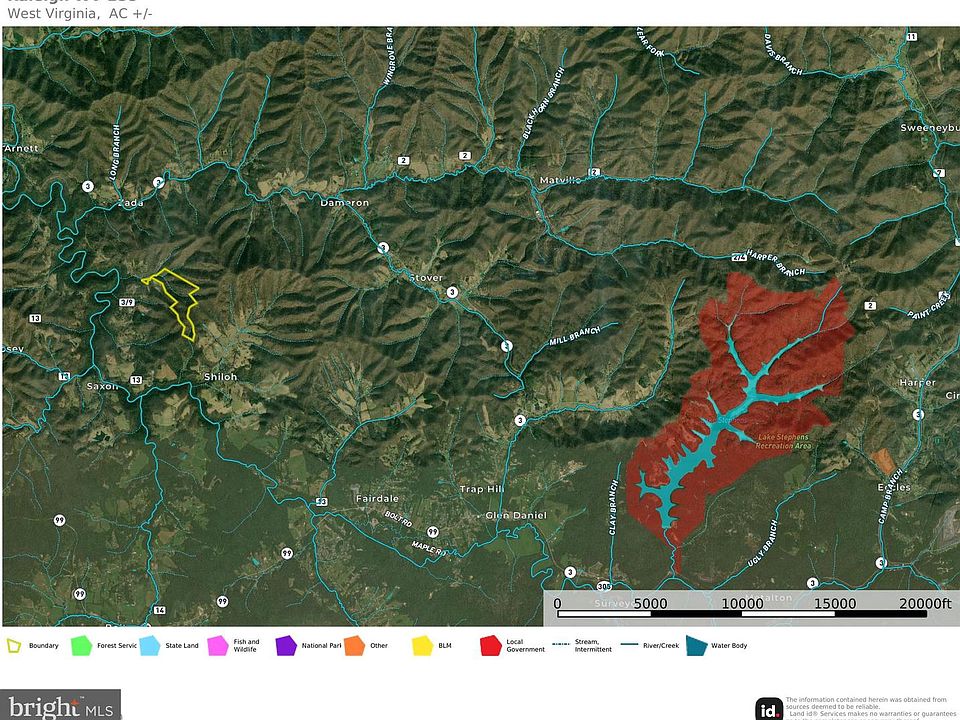Click the 10000 mark on the scale bar
The height and width of the screenshot is (720, 960).
click(742, 604)
